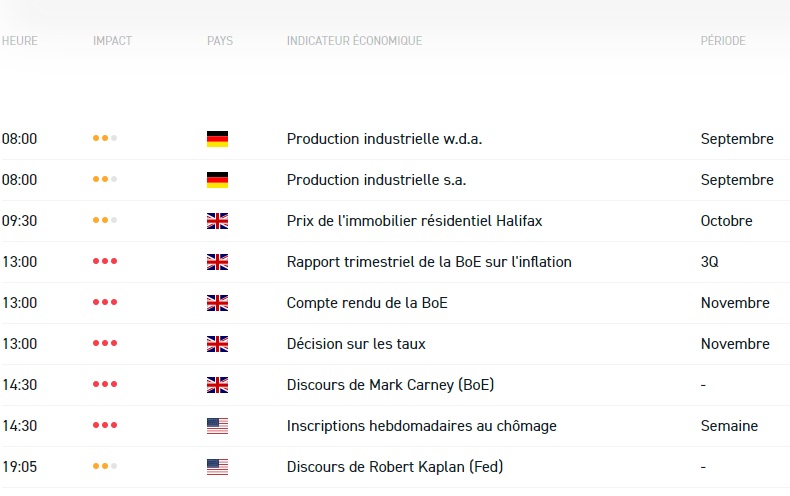The width and height of the screenshot is (790, 496).
Task: Click the 19:05 time cell
Action: (20, 467)
